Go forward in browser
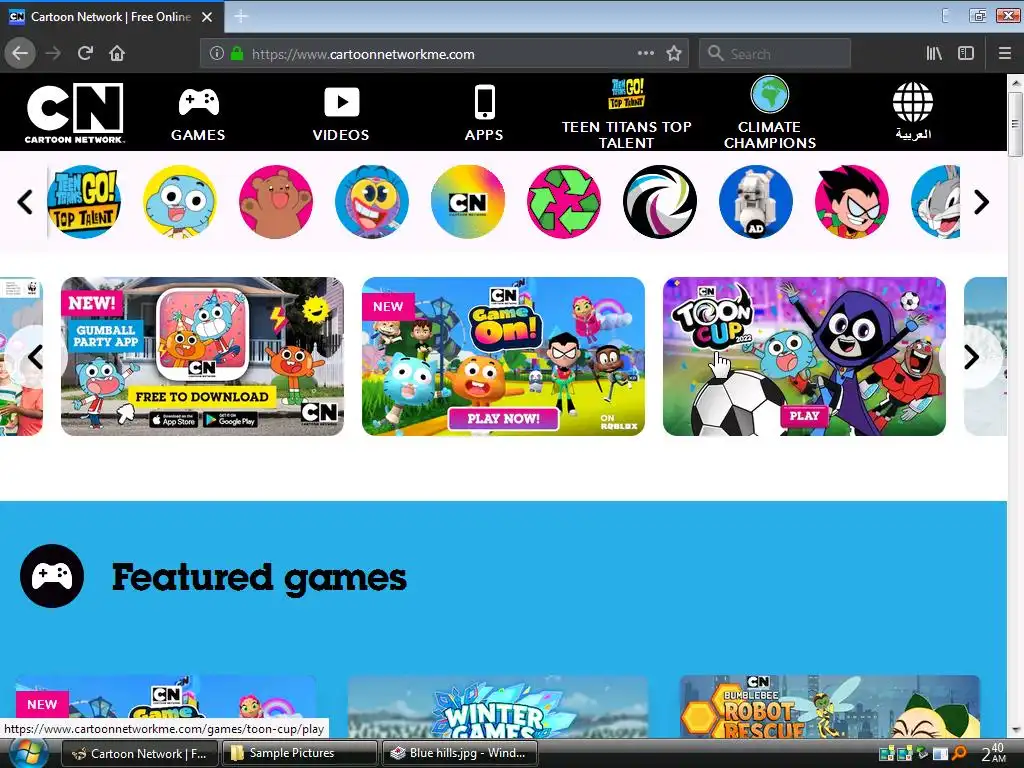 [53, 54]
